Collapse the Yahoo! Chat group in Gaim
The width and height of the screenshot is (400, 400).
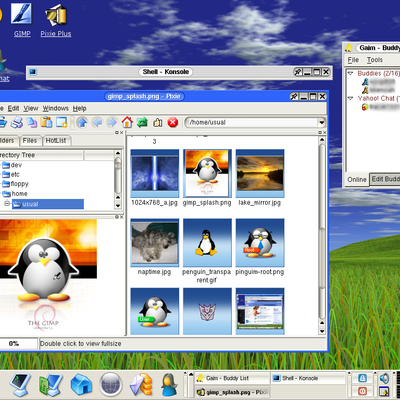pos(350,98)
